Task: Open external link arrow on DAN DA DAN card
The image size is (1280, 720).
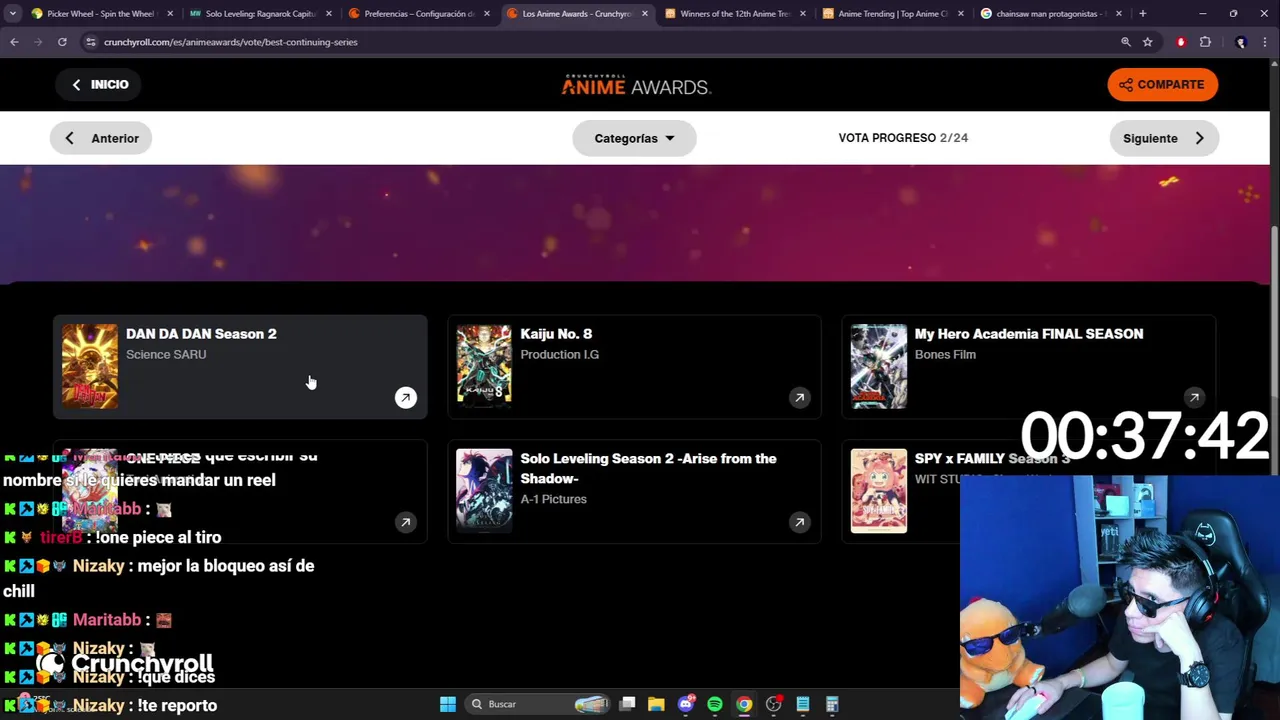Action: pyautogui.click(x=405, y=398)
